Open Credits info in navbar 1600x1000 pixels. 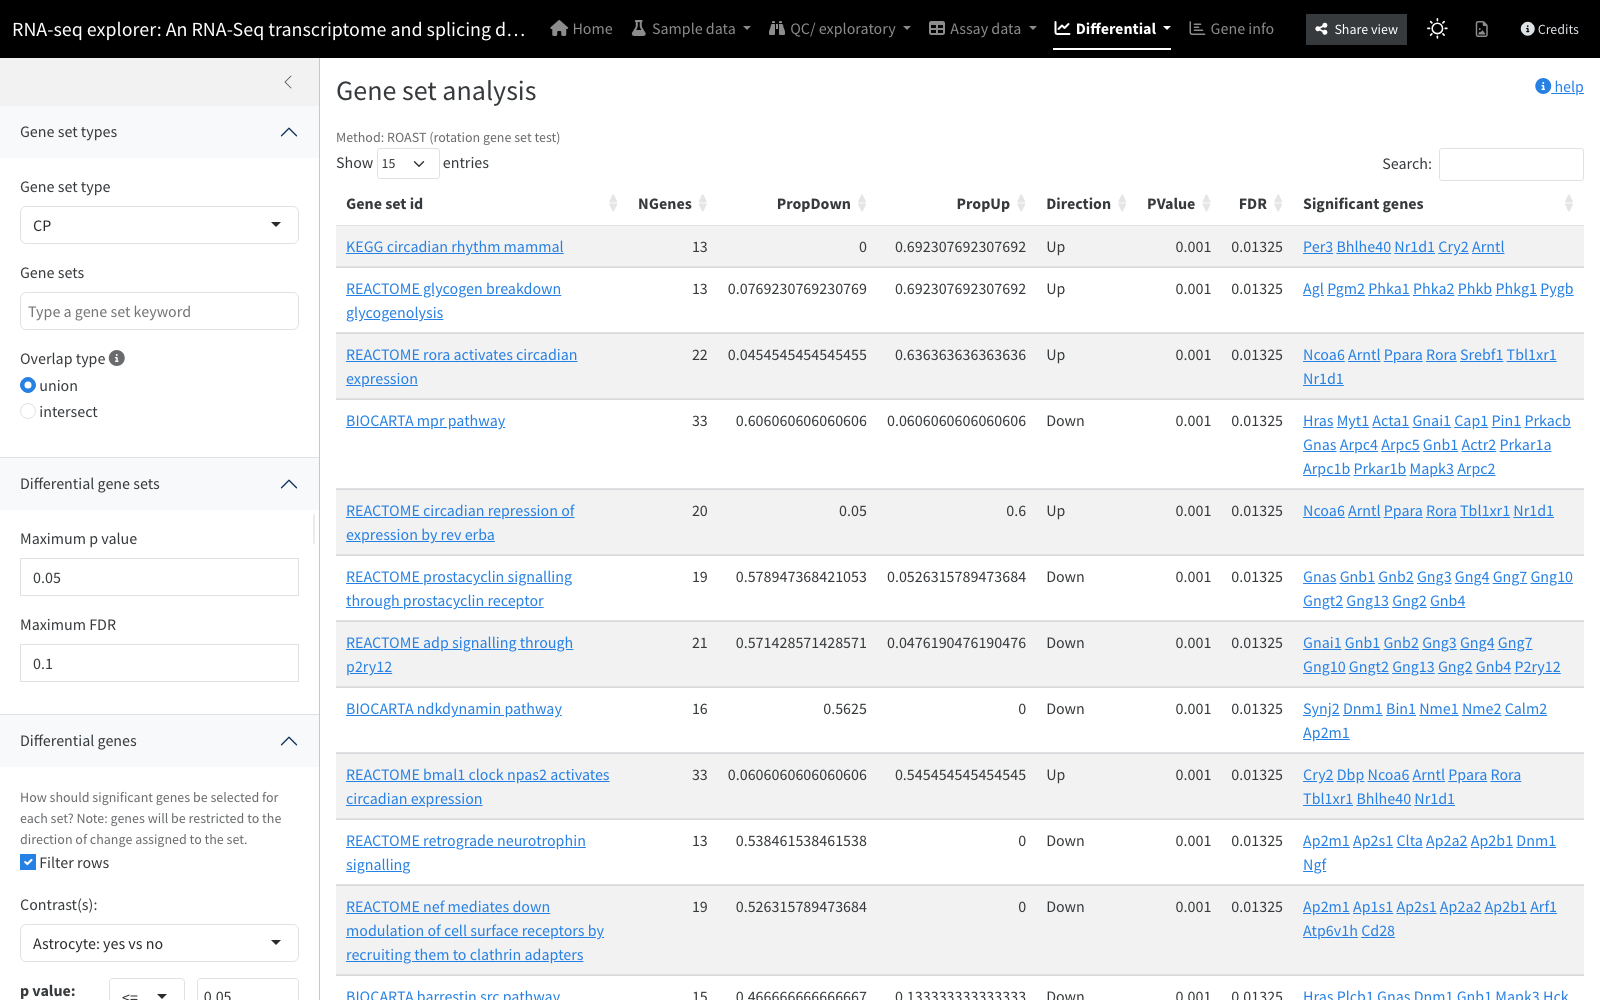(1549, 29)
